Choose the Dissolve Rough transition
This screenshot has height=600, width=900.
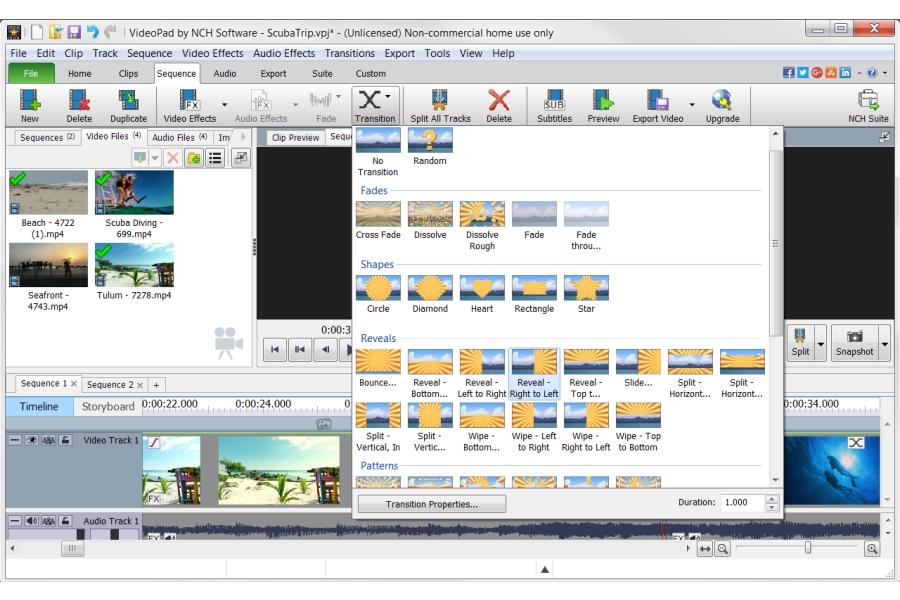click(x=482, y=226)
